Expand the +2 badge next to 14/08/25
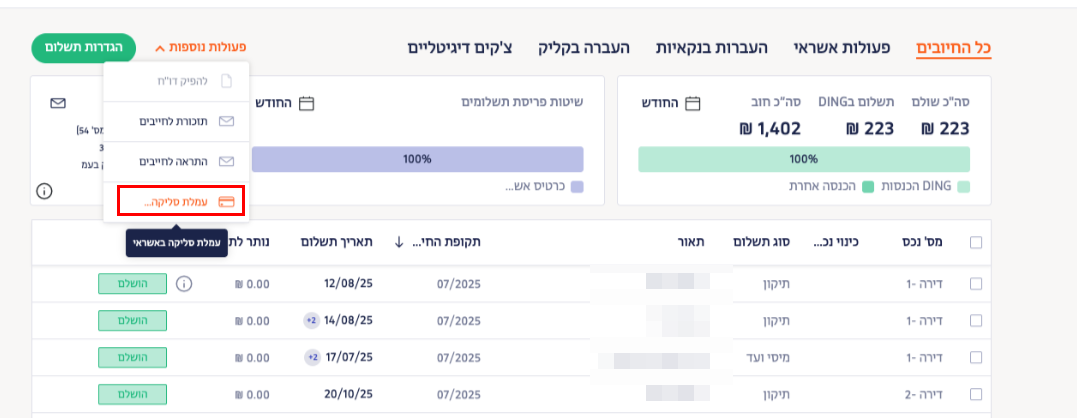Viewport: 1077px width, 418px height. [312, 321]
